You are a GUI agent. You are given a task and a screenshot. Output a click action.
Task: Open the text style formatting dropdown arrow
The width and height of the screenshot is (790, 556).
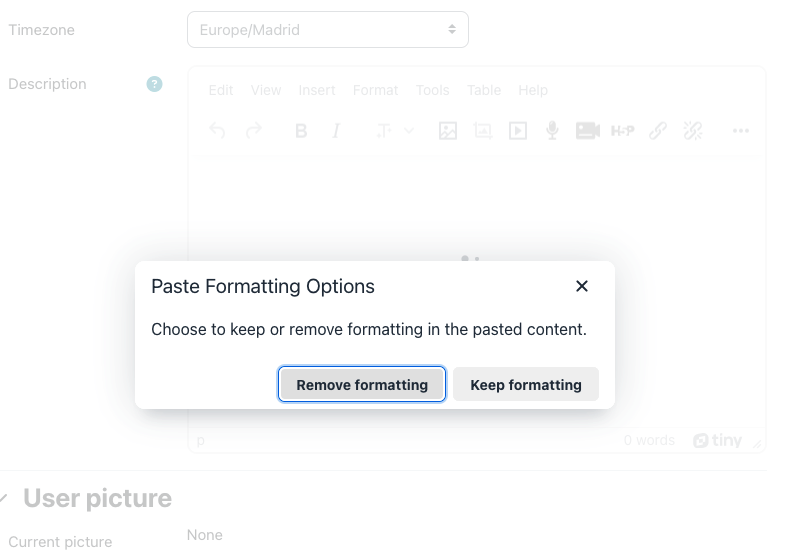click(x=409, y=131)
